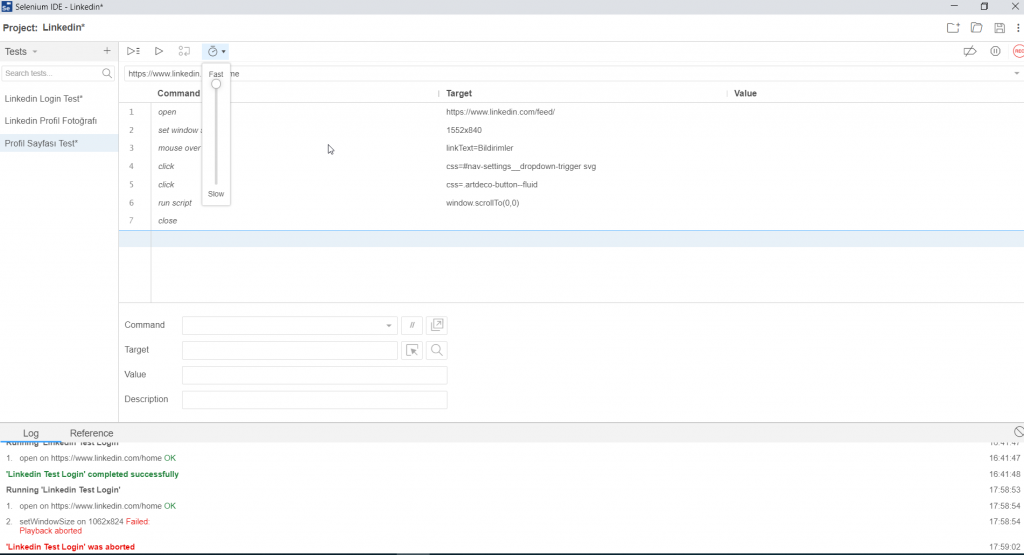The height and width of the screenshot is (555, 1024).
Task: Click the https://www.linkedin.com/feed/ target cell
Action: click(x=500, y=112)
